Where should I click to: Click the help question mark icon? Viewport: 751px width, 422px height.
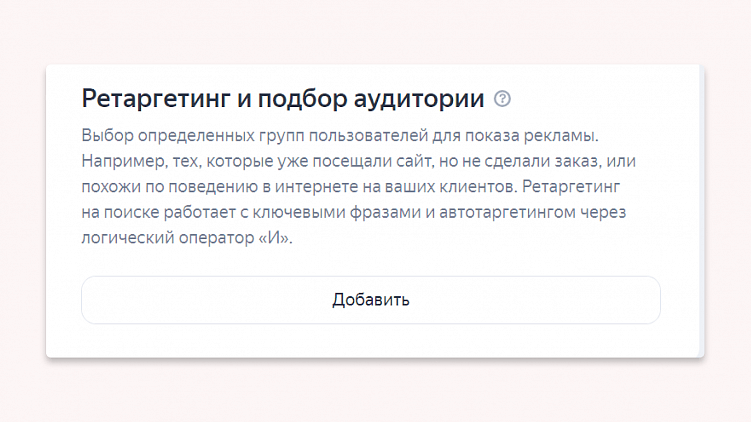pyautogui.click(x=502, y=99)
